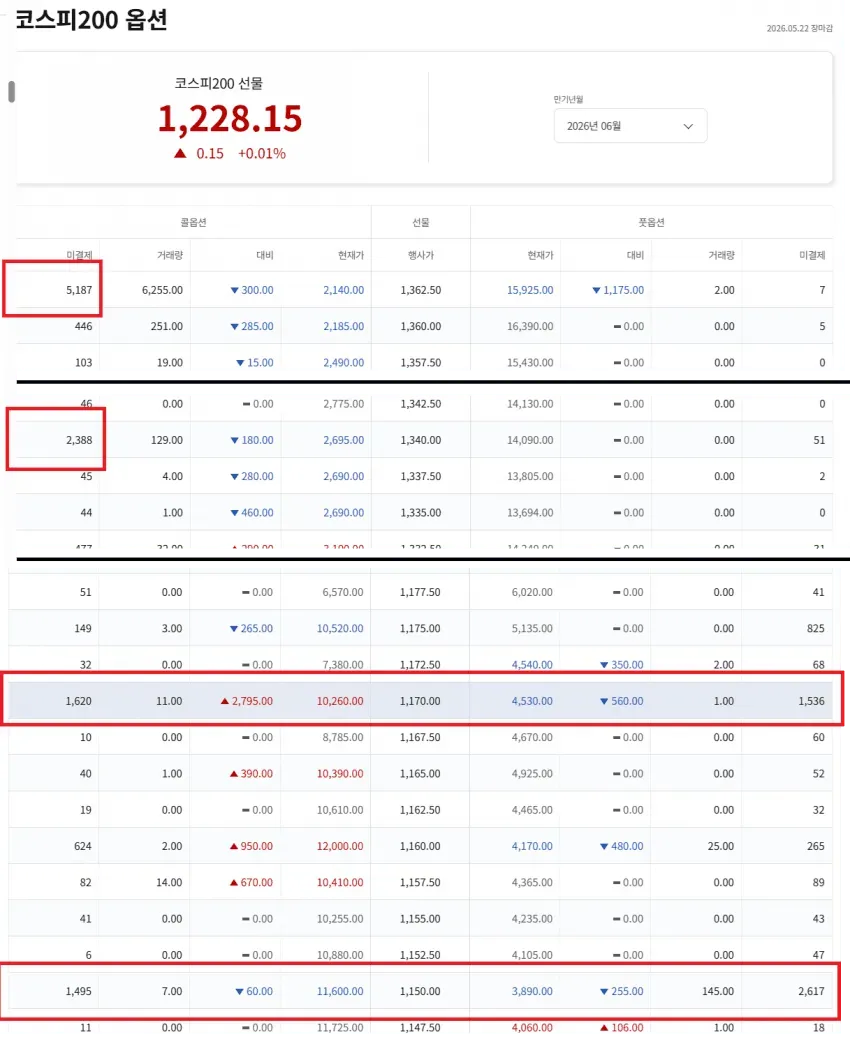Click call price 6,570.00
The height and width of the screenshot is (1046, 850).
[343, 592]
